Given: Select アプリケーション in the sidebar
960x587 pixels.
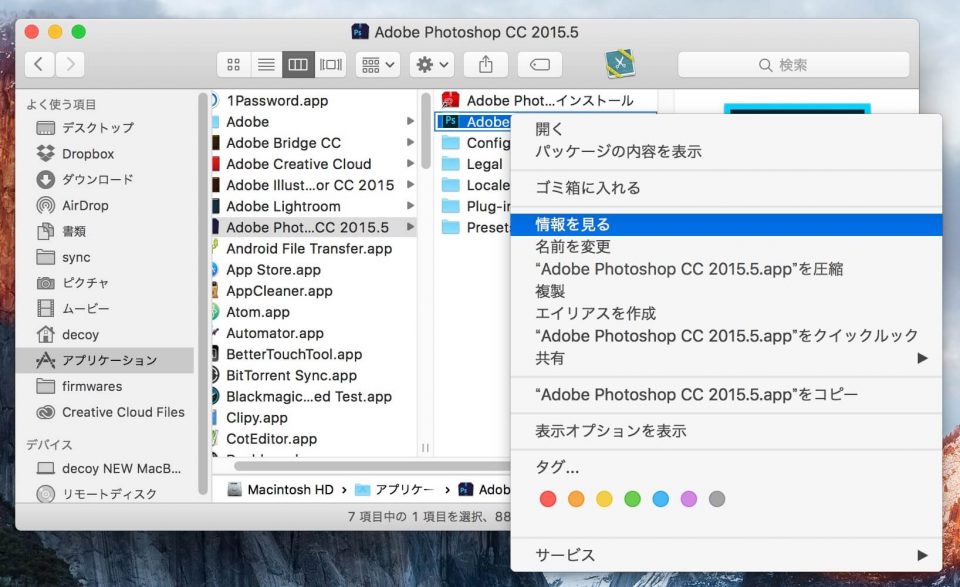Looking at the screenshot, I should pyautogui.click(x=105, y=361).
